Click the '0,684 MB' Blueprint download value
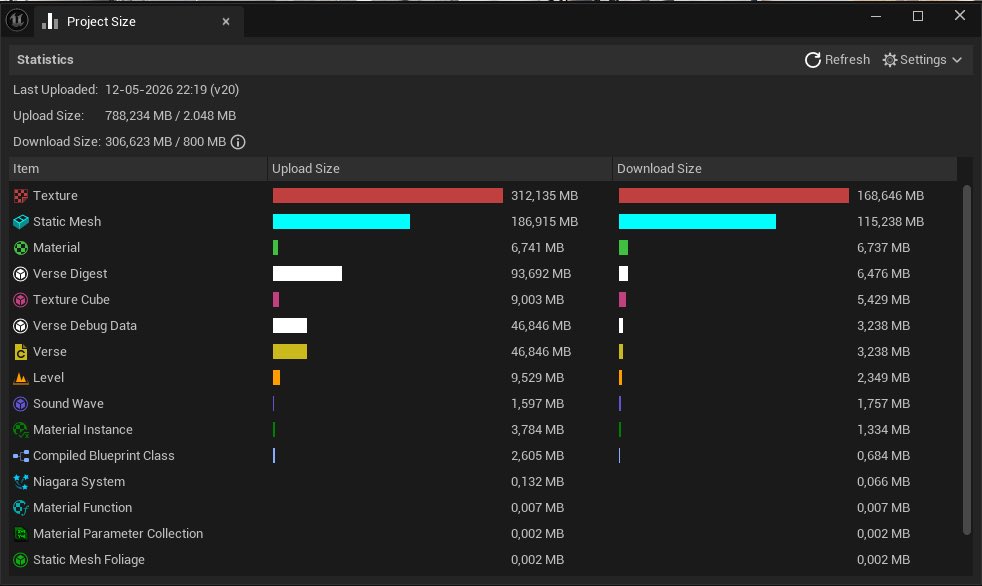Viewport: 982px width, 586px height. click(x=883, y=456)
